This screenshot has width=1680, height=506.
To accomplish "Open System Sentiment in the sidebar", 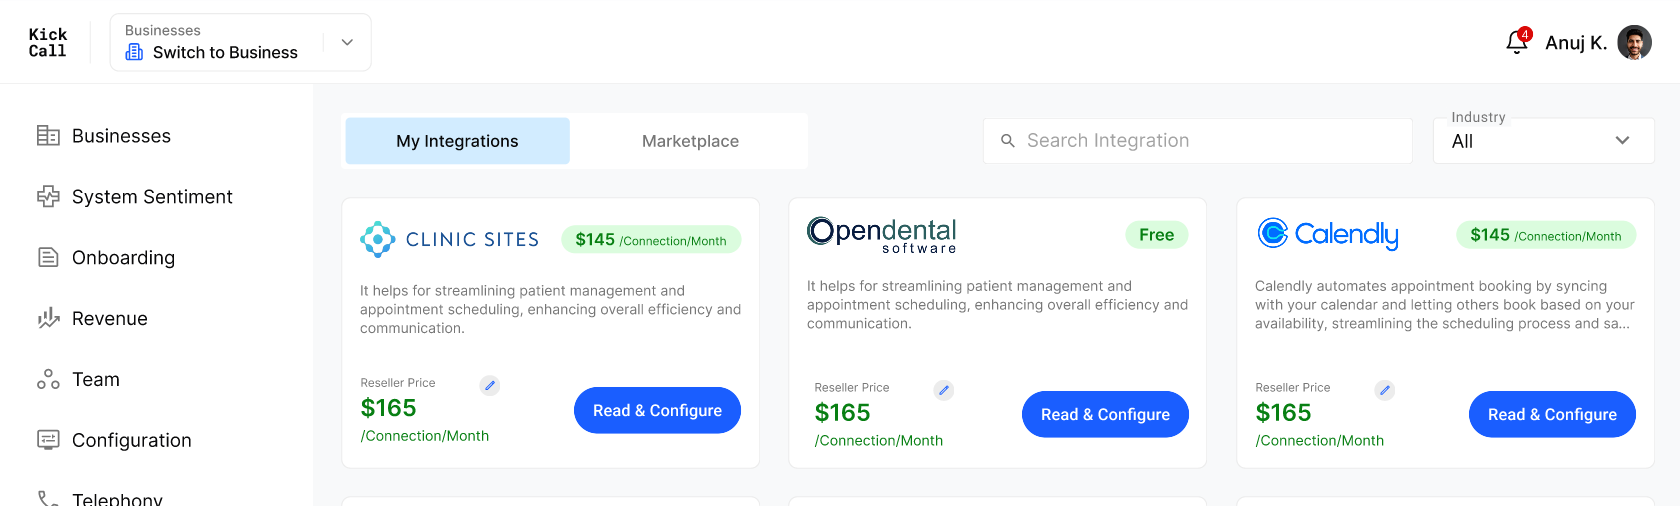I will point(152,197).
